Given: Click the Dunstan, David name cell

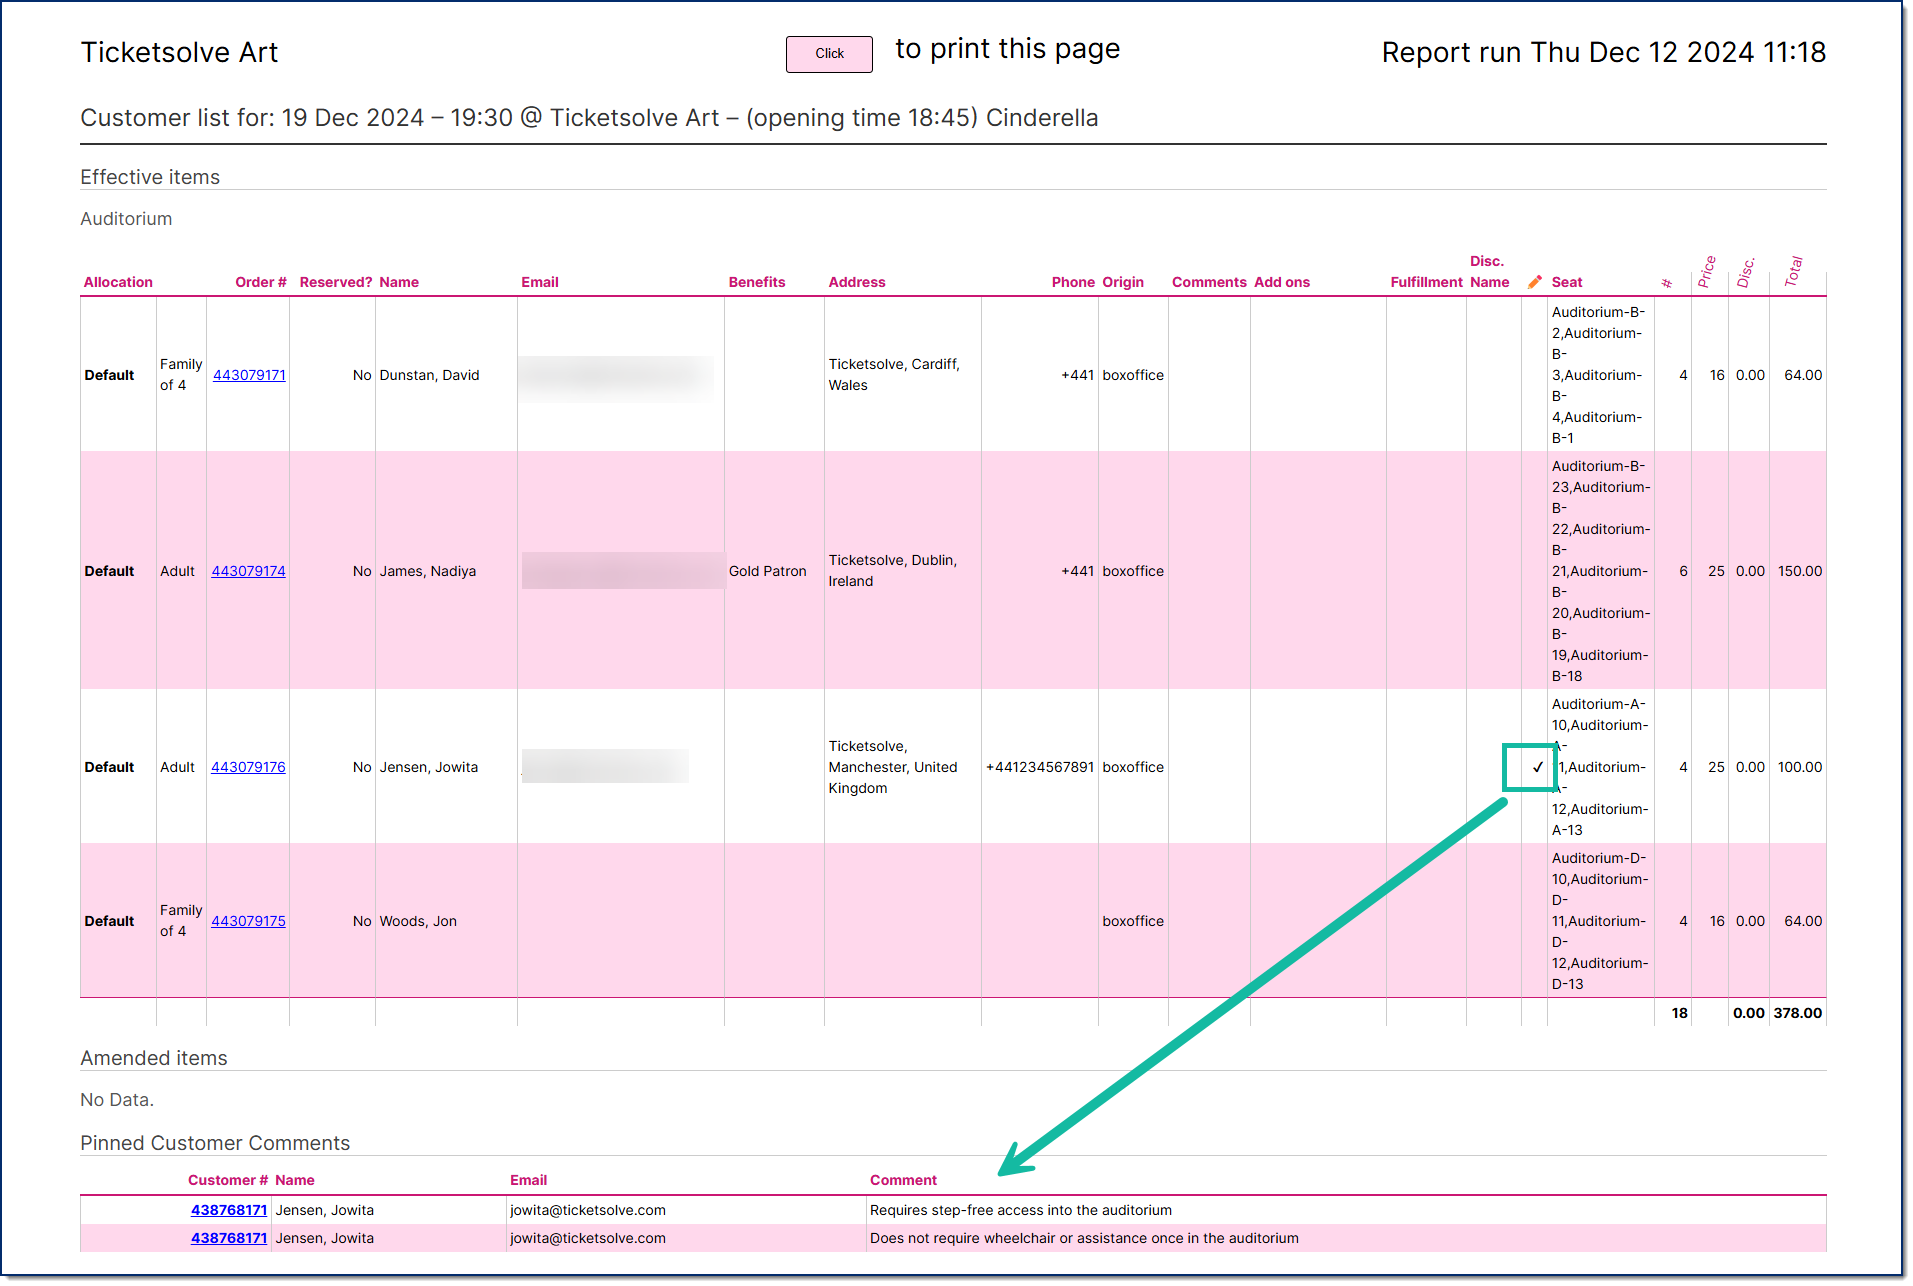Looking at the screenshot, I should click(x=429, y=375).
